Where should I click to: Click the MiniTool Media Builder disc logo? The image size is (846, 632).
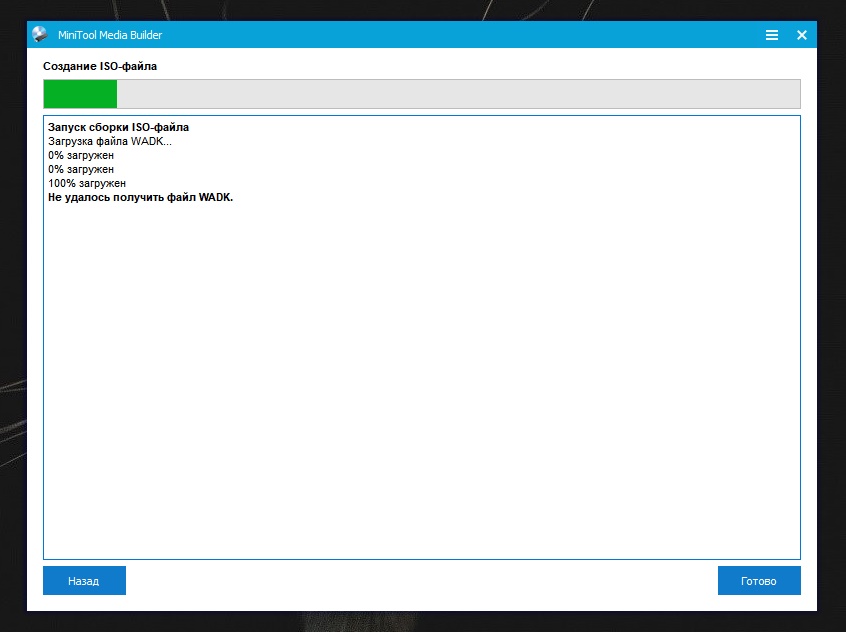[x=40, y=34]
